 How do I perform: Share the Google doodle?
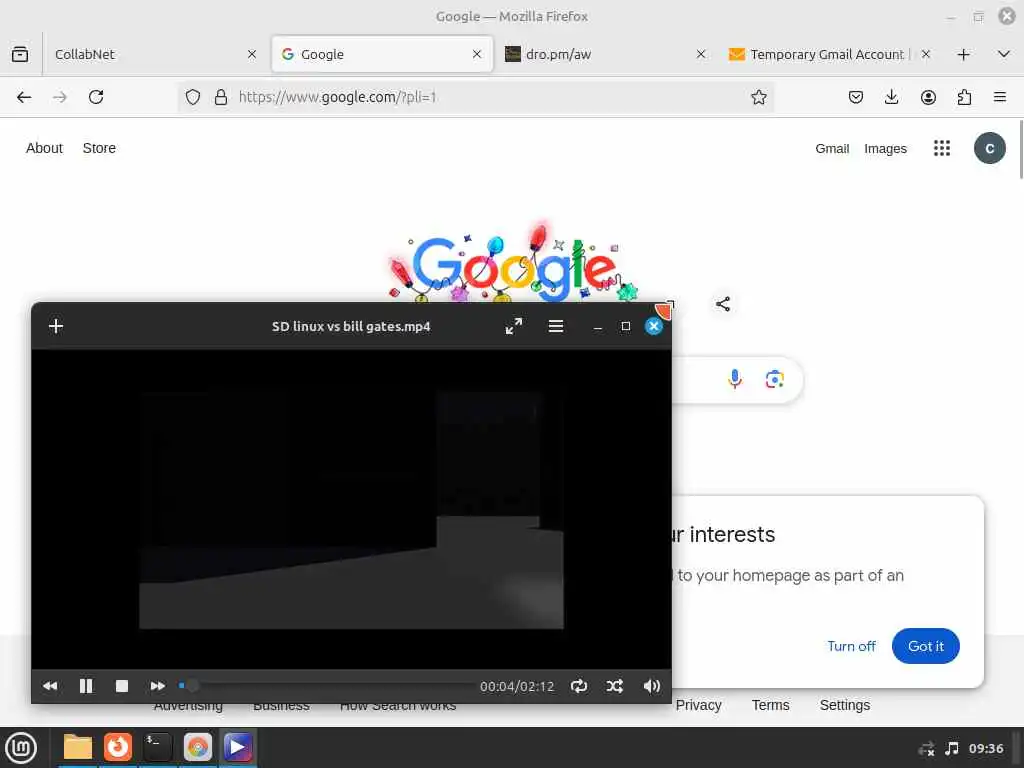point(723,304)
